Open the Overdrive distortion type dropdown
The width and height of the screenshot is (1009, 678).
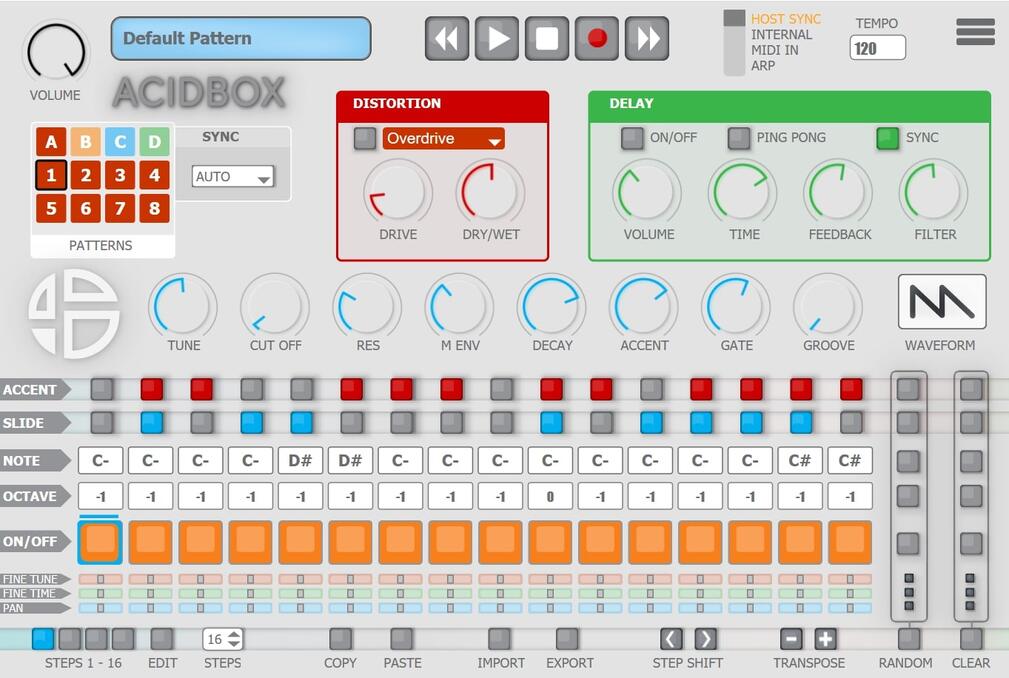(443, 139)
